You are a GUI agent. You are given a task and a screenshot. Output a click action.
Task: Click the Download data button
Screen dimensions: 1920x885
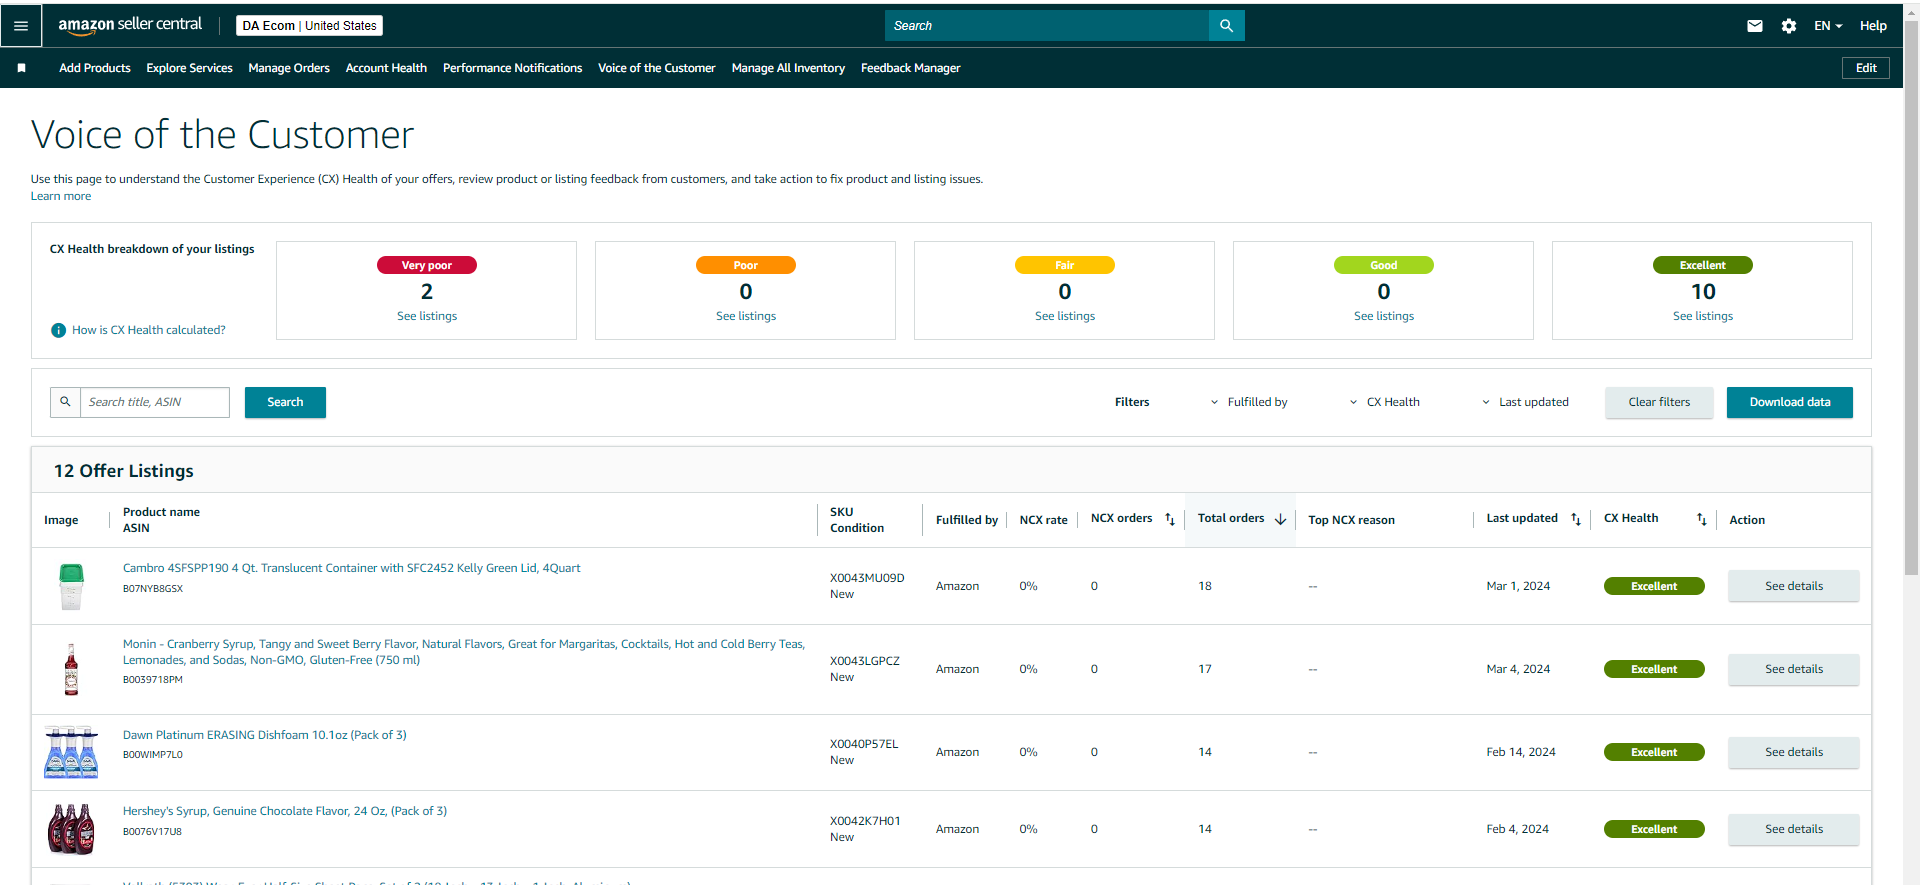[x=1790, y=402]
